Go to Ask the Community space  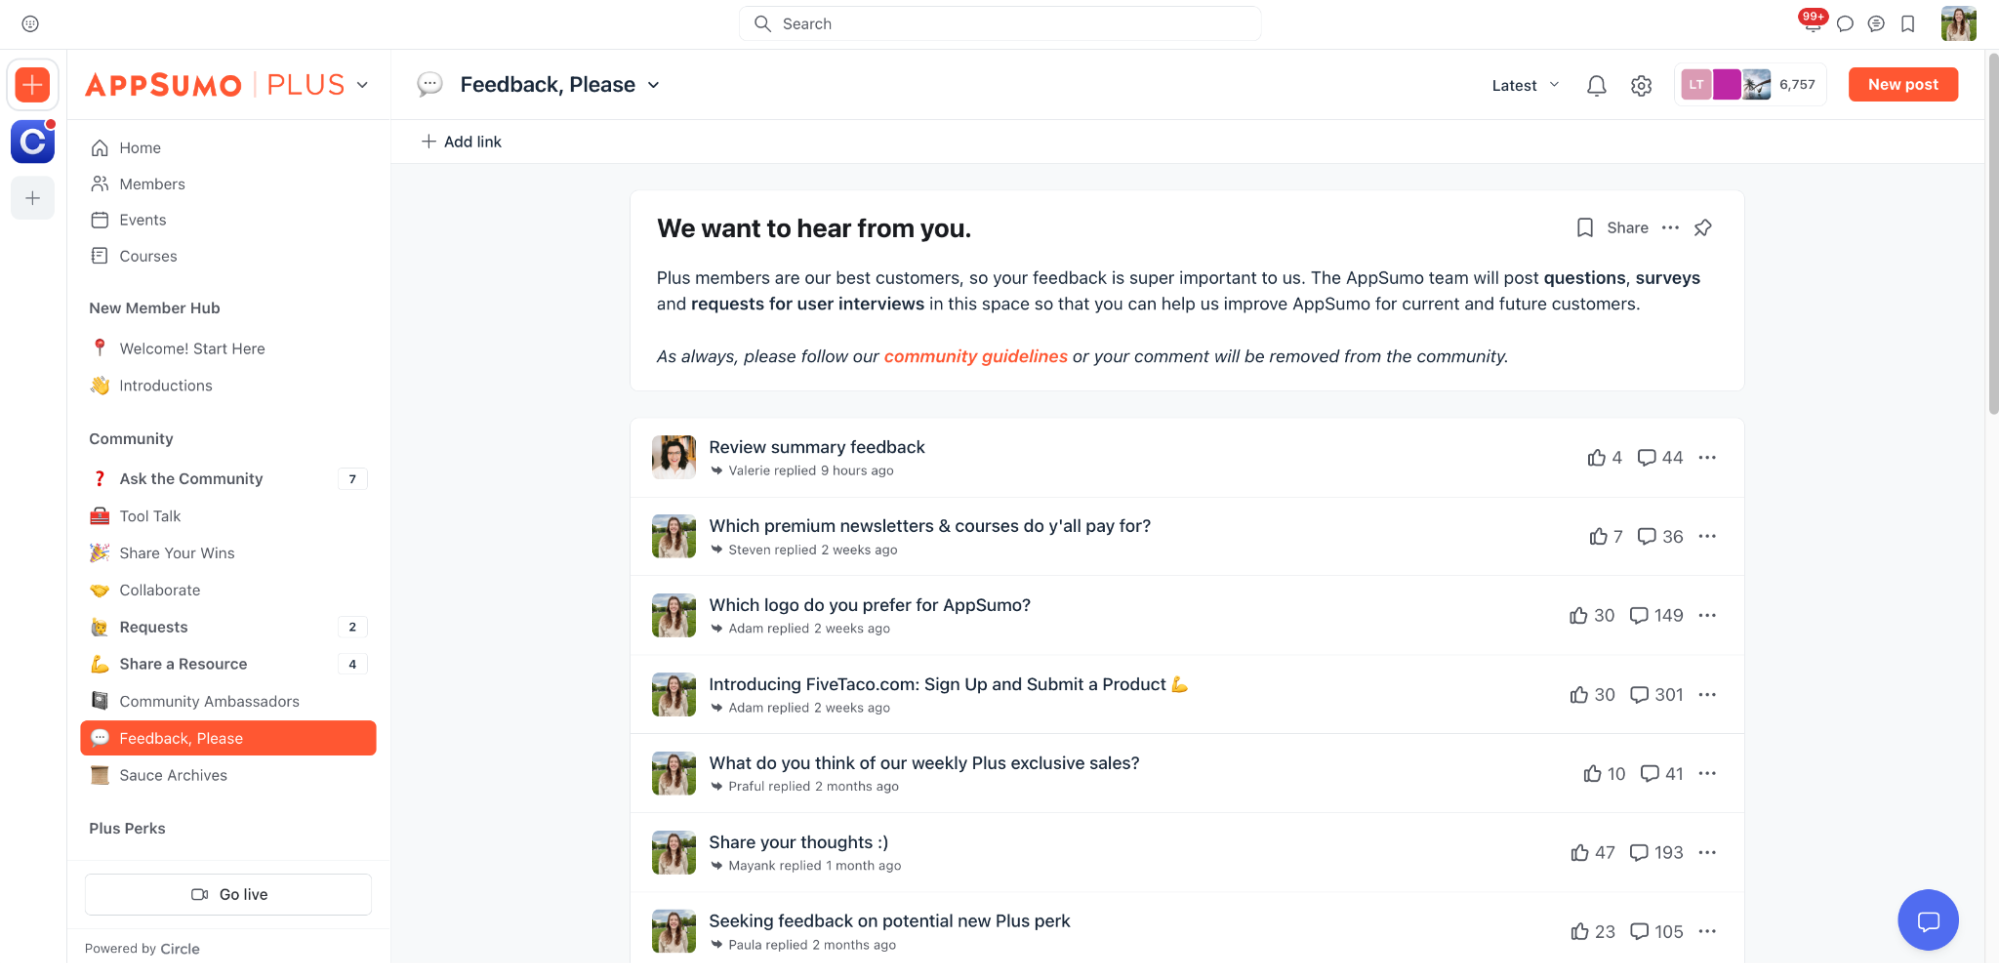[x=191, y=479]
